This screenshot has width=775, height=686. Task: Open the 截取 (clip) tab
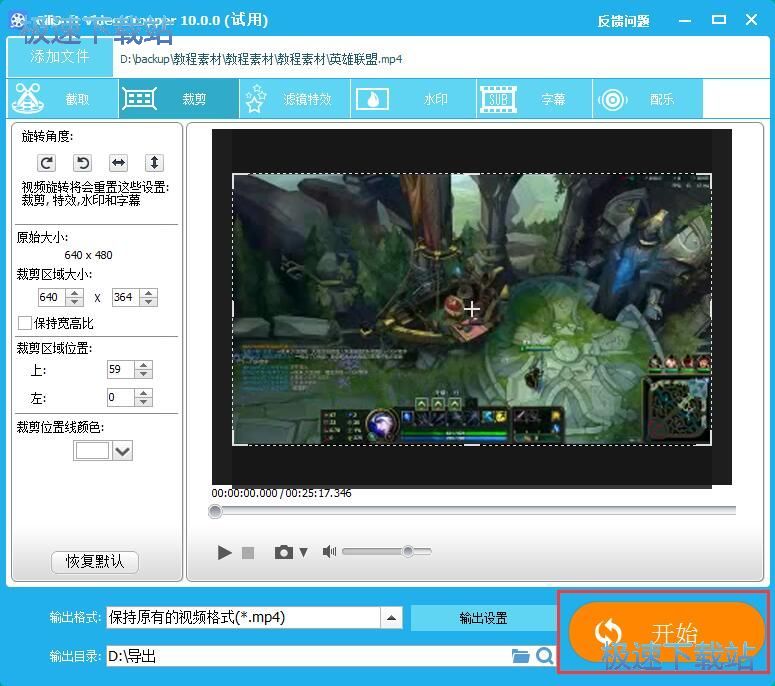[63, 98]
